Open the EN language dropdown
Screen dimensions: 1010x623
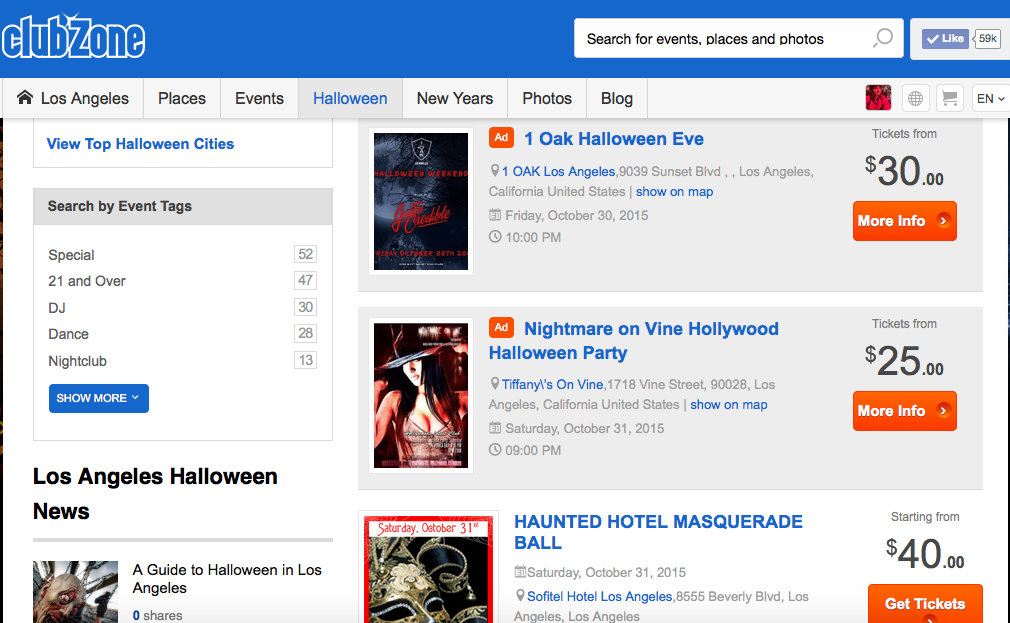(991, 99)
